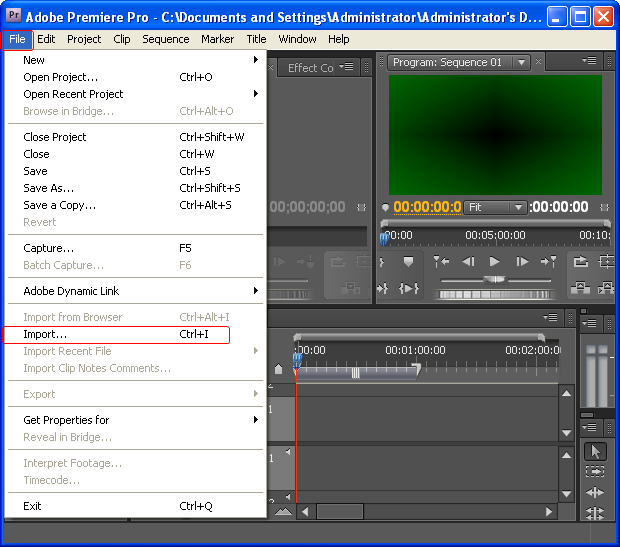Click the Program shuttle slider handle
The image size is (620, 547).
click(494, 280)
